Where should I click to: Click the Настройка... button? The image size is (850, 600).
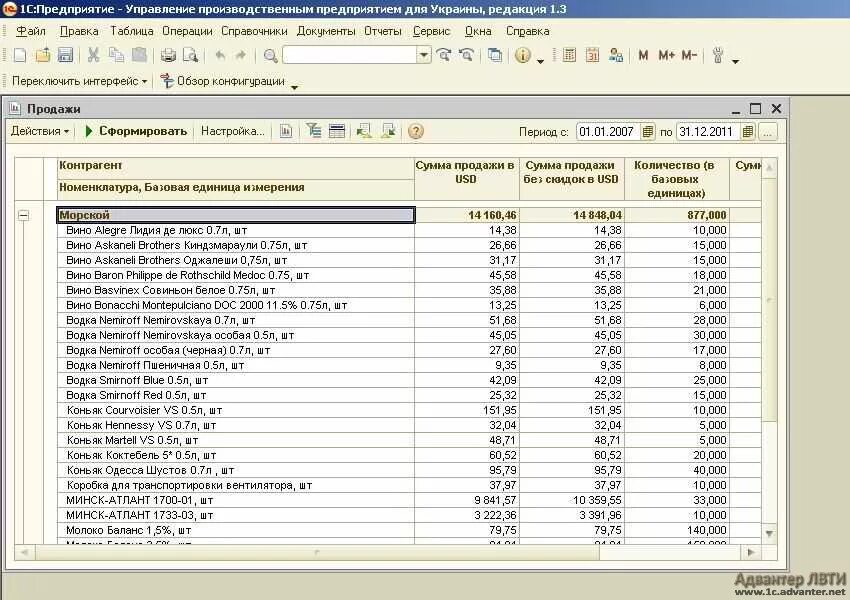click(233, 131)
